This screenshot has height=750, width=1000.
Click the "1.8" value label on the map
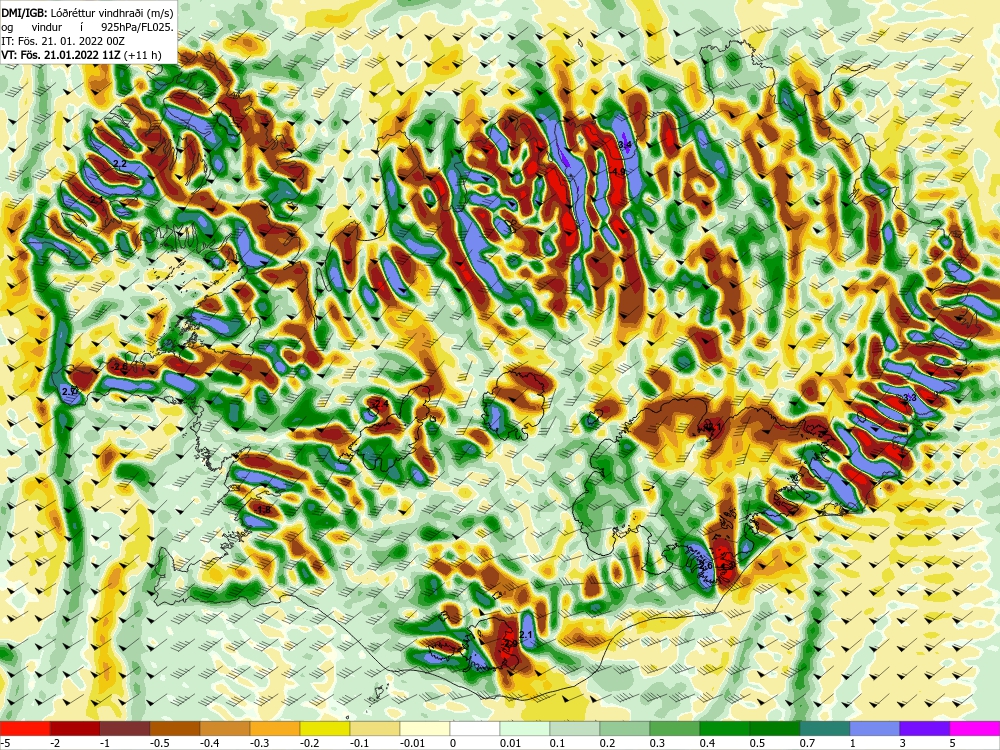[x=263, y=510]
